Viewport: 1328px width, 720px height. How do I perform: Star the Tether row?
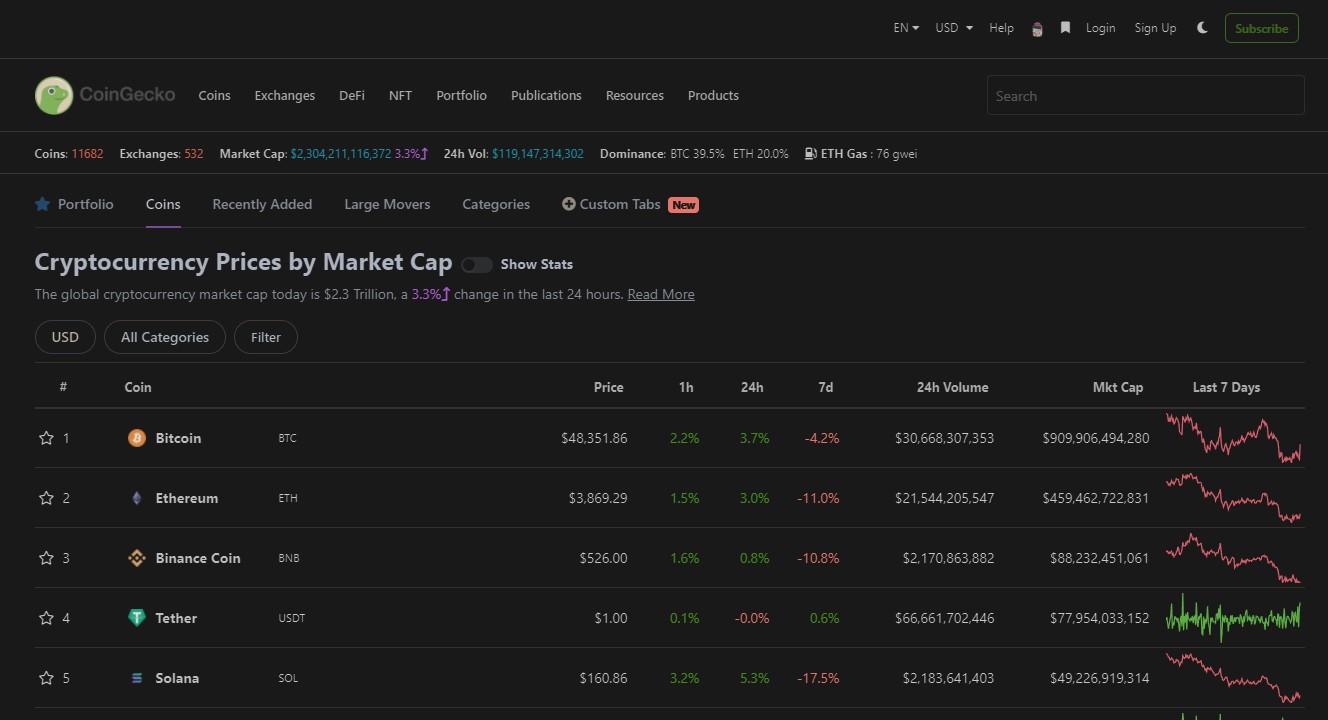coord(46,618)
